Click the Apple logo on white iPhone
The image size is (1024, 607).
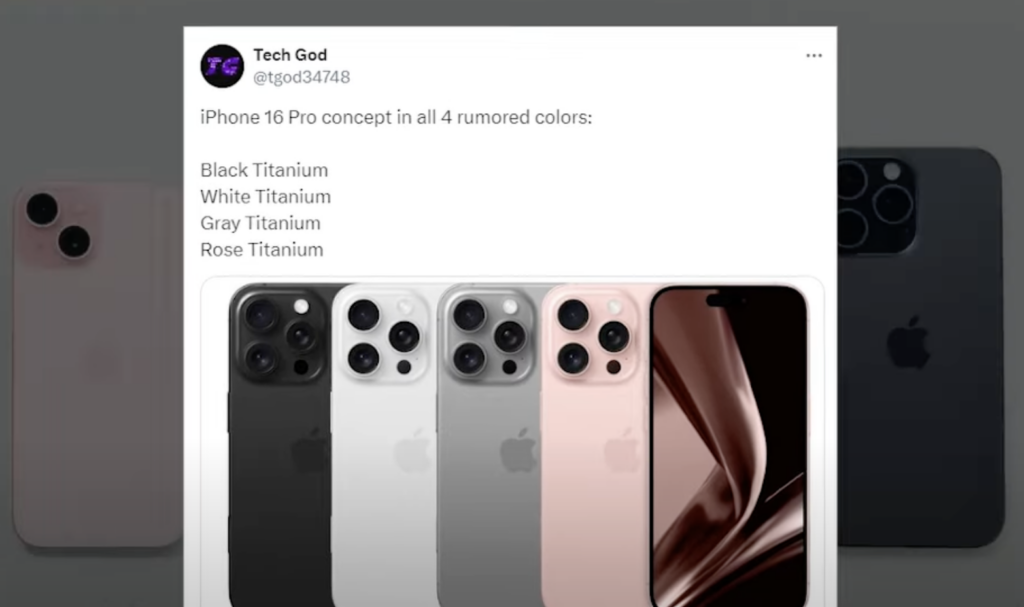click(x=413, y=450)
